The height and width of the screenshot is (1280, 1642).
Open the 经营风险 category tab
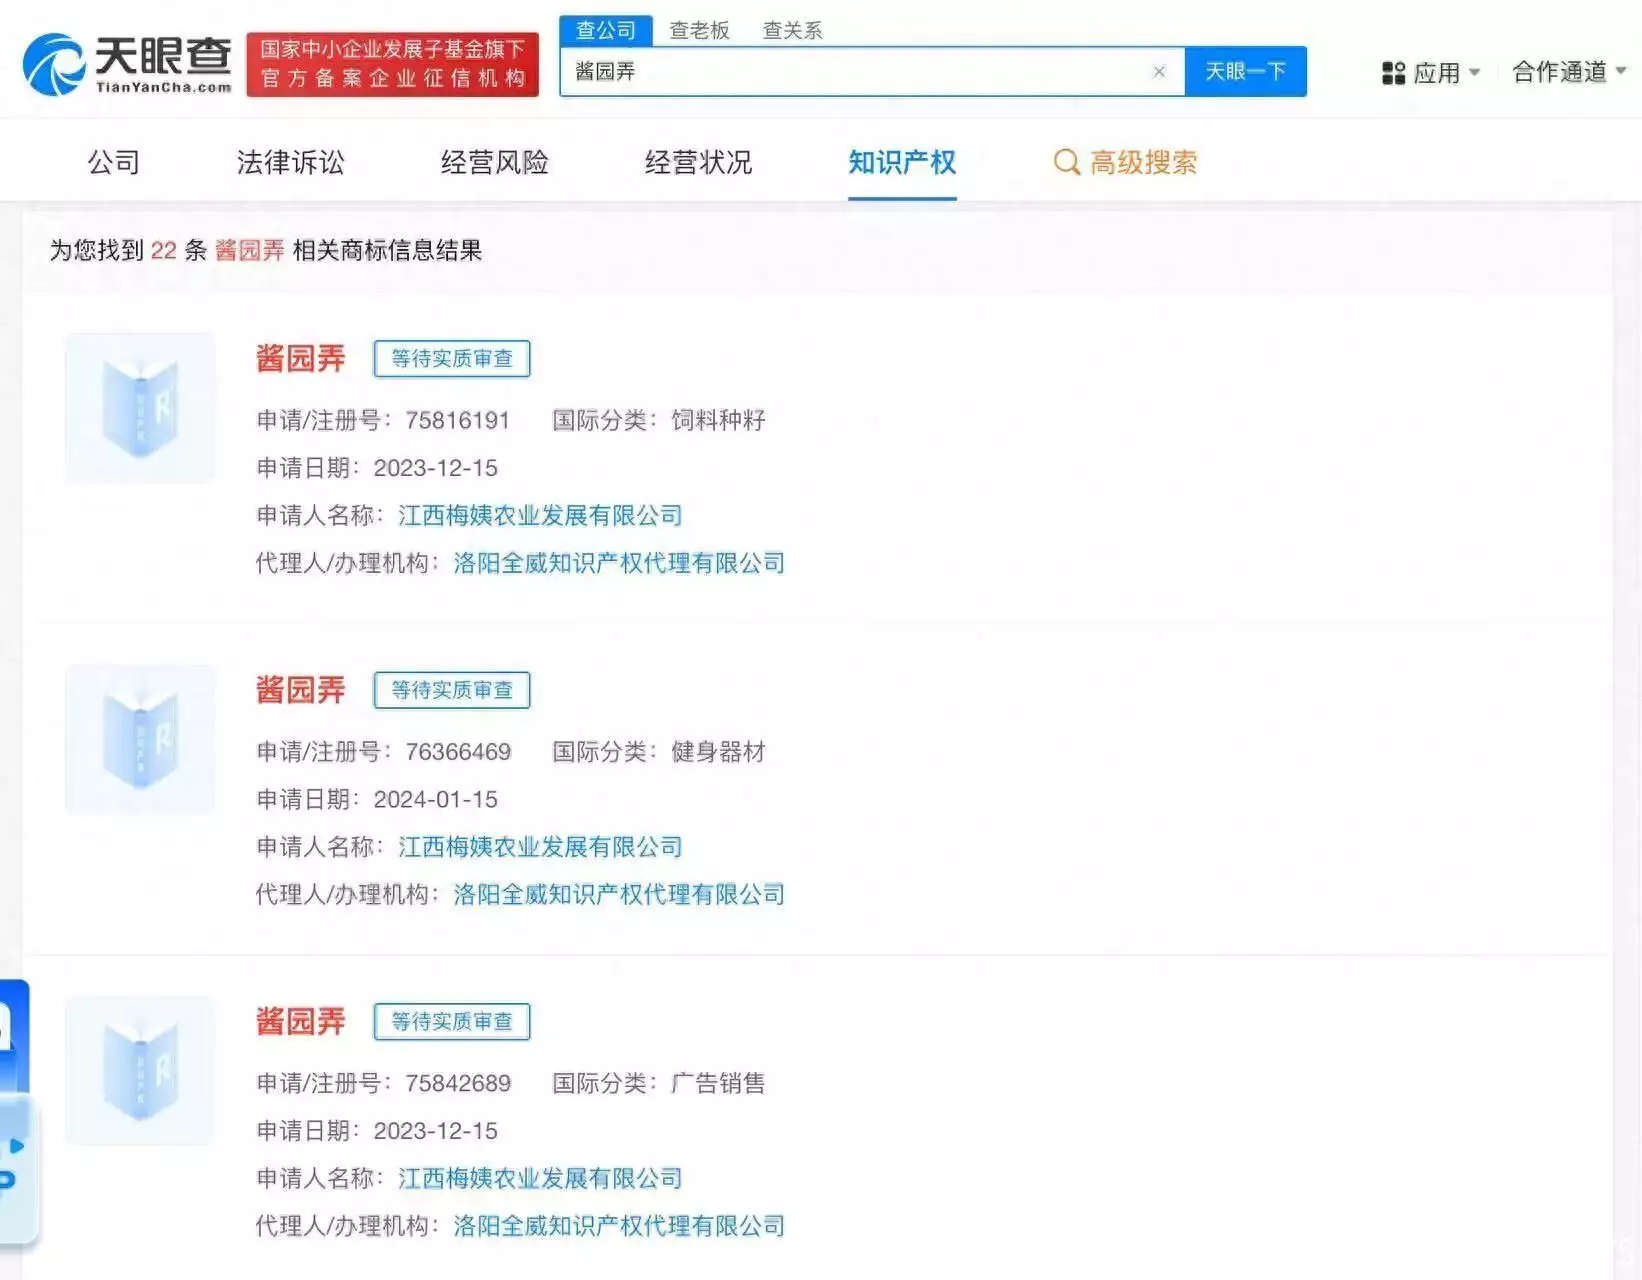point(494,162)
